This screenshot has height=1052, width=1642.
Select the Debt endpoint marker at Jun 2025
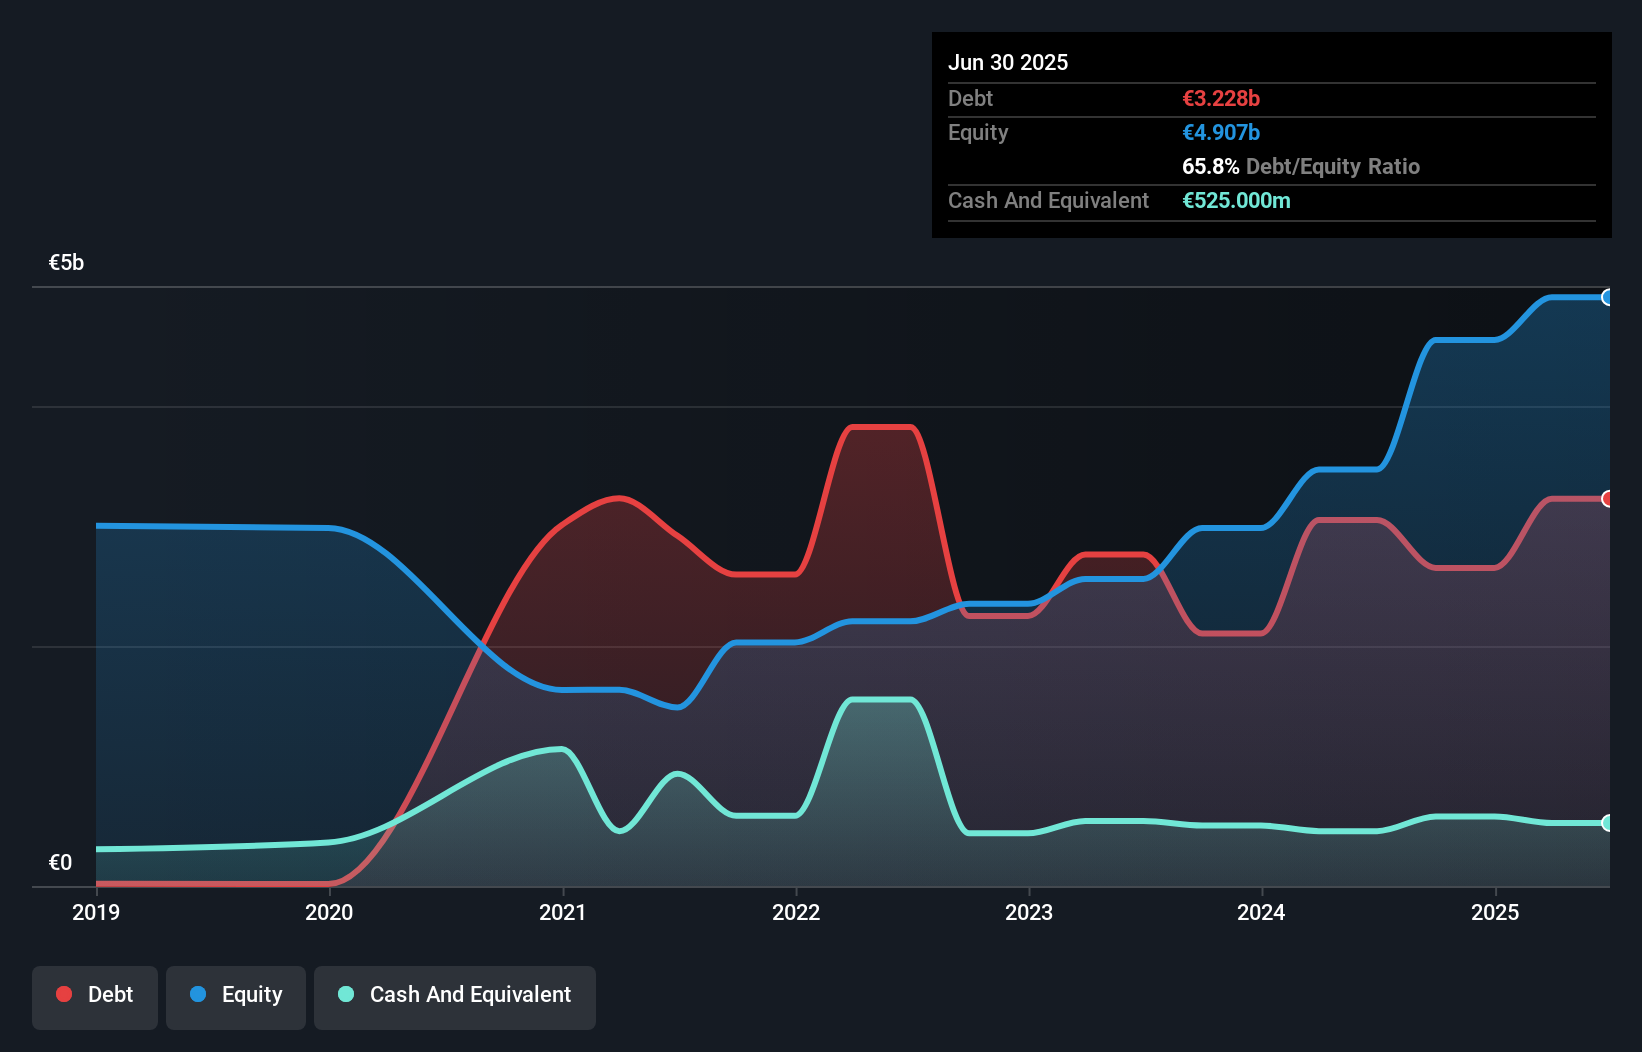tap(1607, 499)
